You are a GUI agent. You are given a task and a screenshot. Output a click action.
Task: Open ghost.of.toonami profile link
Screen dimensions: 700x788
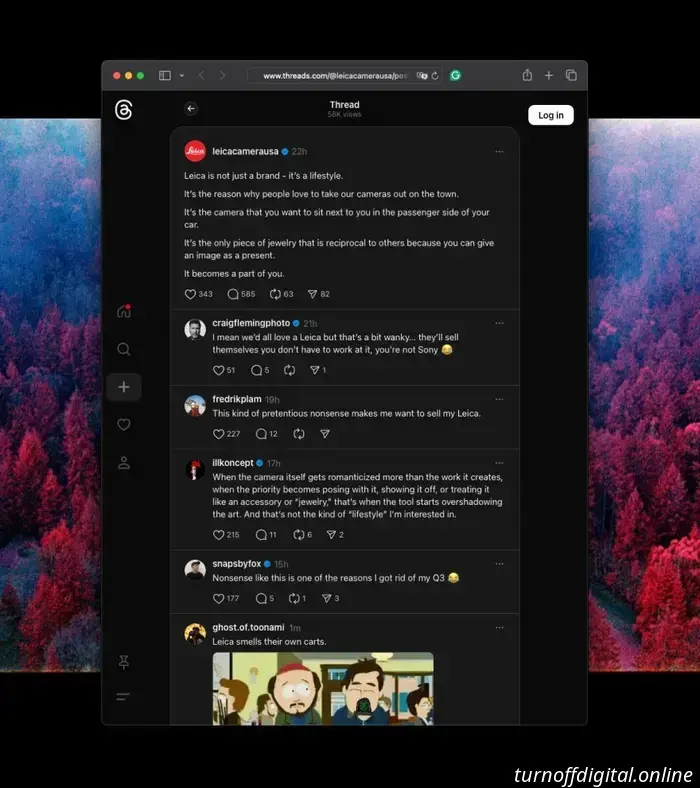click(x=248, y=627)
